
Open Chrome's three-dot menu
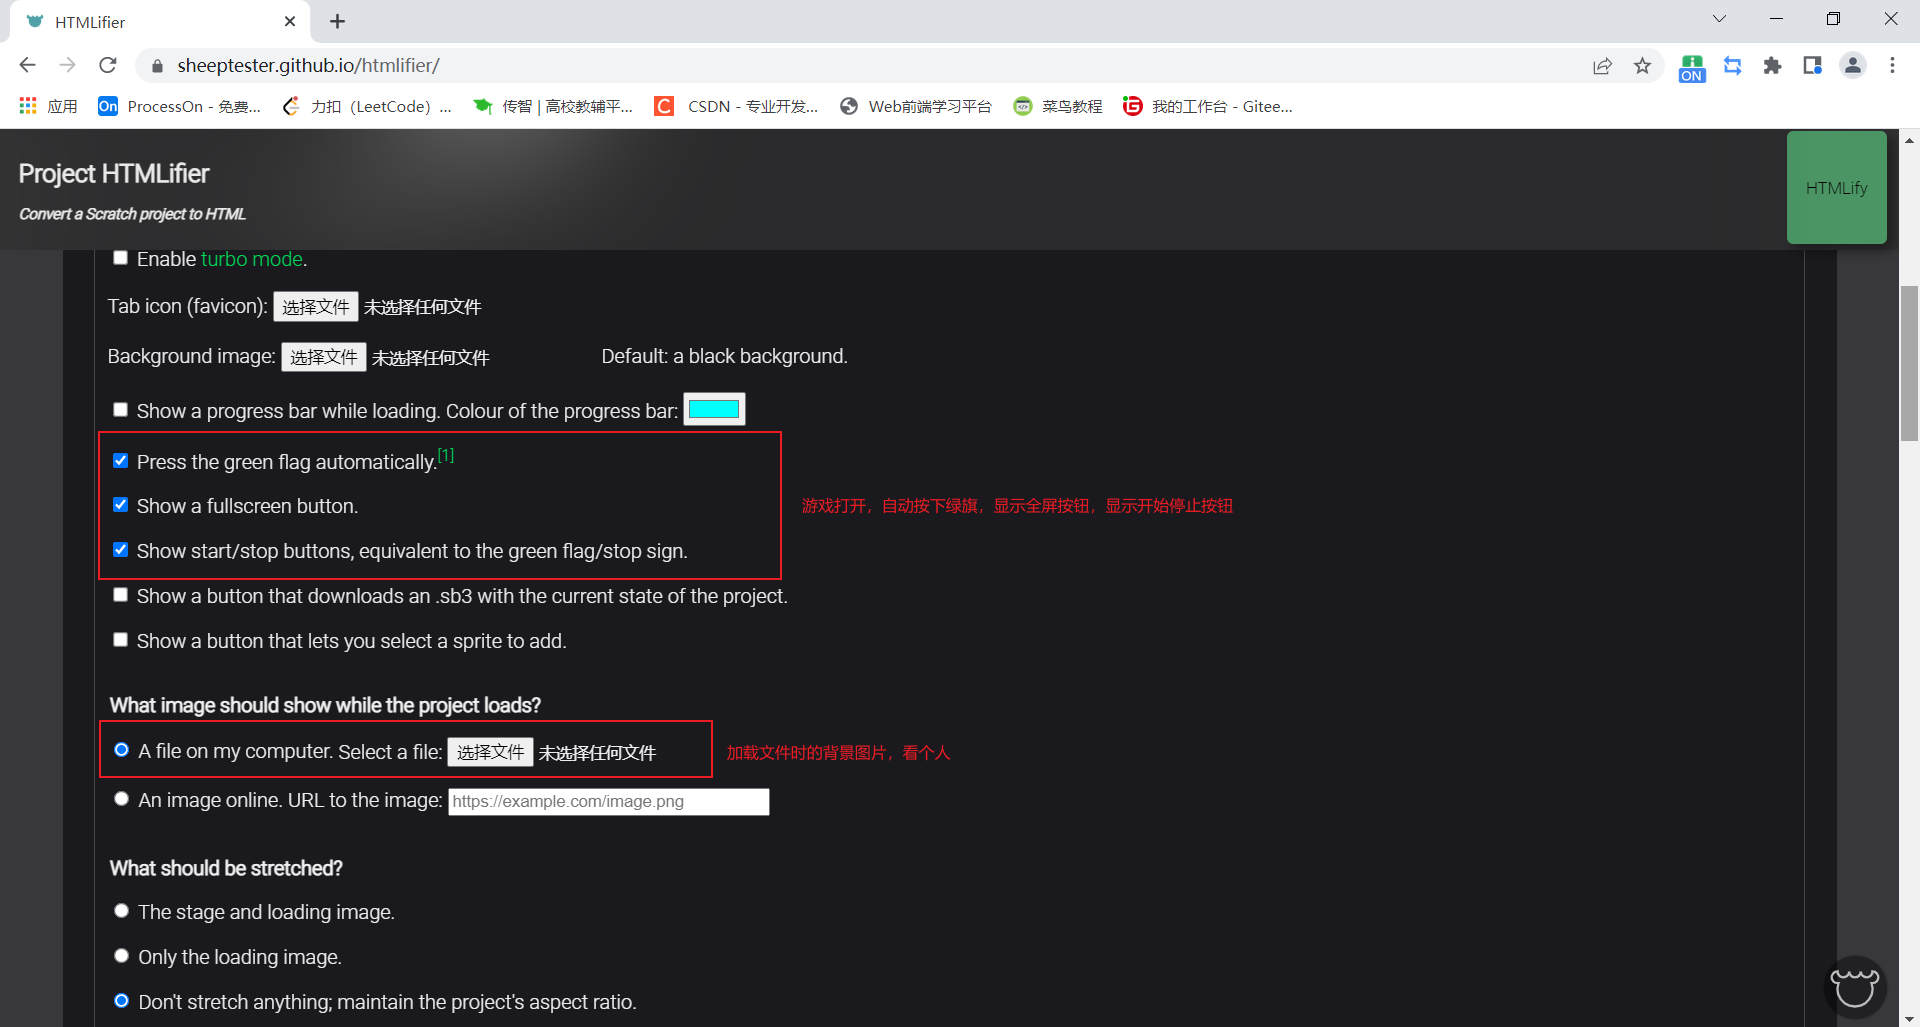pos(1892,65)
